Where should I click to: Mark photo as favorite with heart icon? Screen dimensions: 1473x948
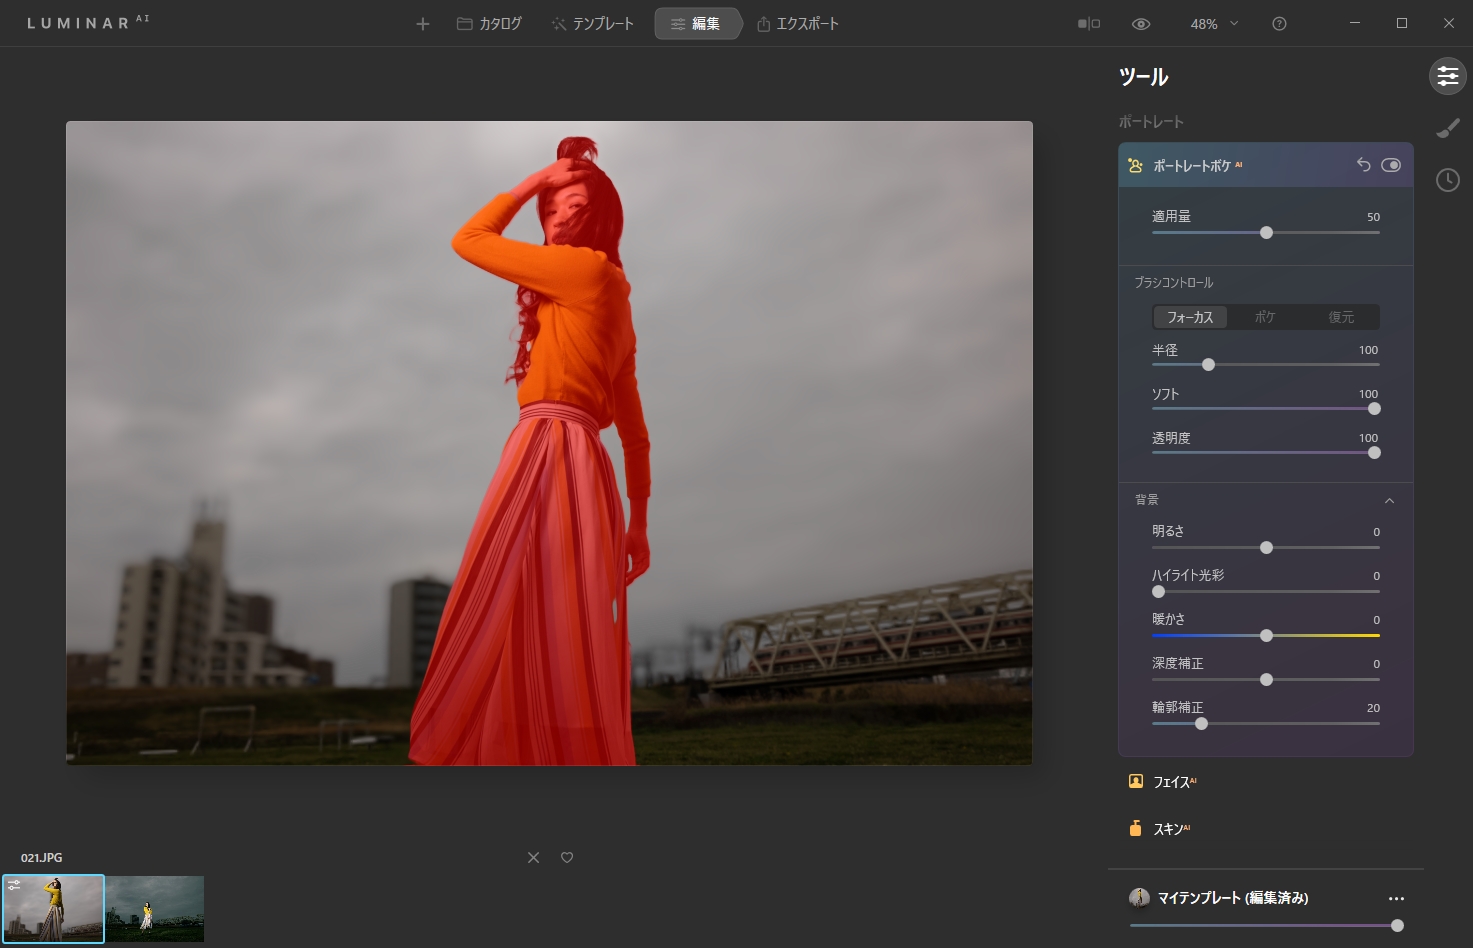coord(567,857)
